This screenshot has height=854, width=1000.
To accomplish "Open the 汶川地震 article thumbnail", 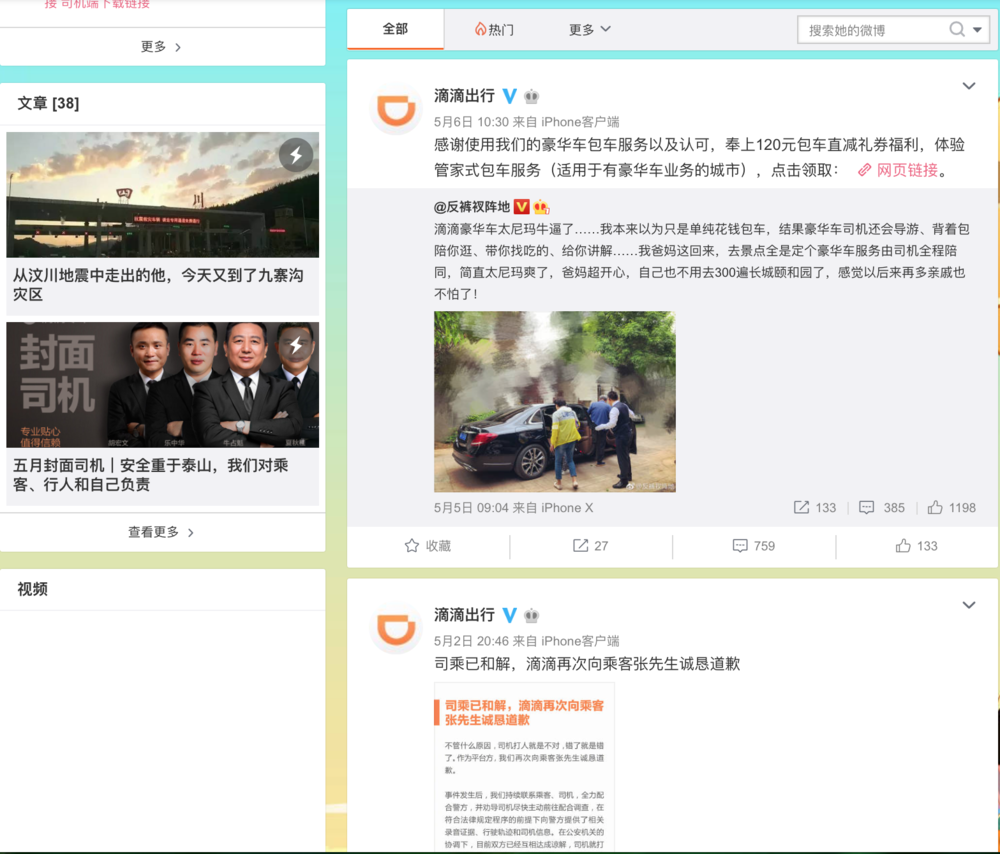I will point(163,195).
